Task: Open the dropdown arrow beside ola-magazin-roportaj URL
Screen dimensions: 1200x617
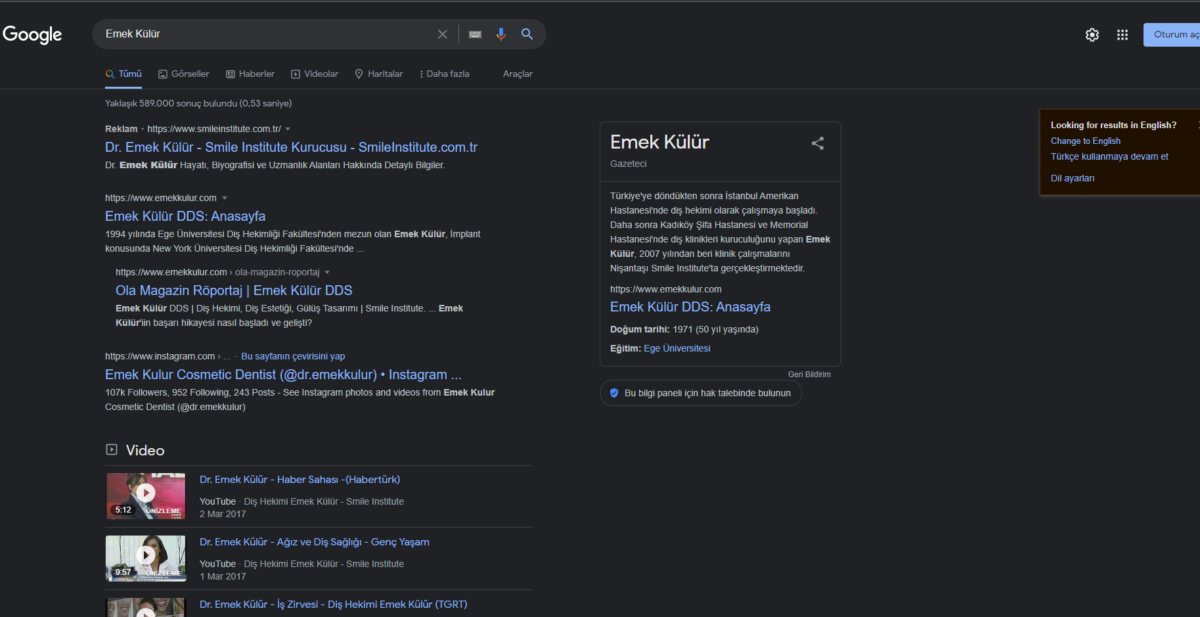Action: [x=327, y=272]
